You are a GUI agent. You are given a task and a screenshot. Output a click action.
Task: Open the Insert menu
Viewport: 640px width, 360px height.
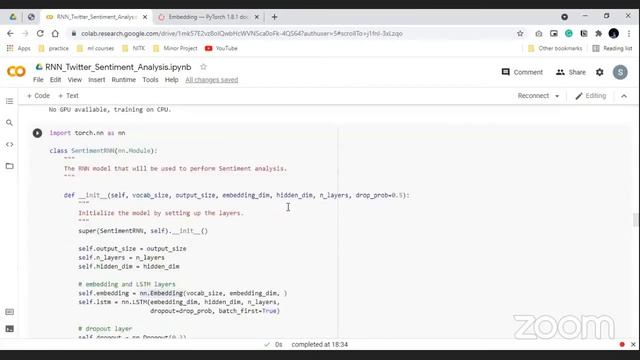[96, 80]
